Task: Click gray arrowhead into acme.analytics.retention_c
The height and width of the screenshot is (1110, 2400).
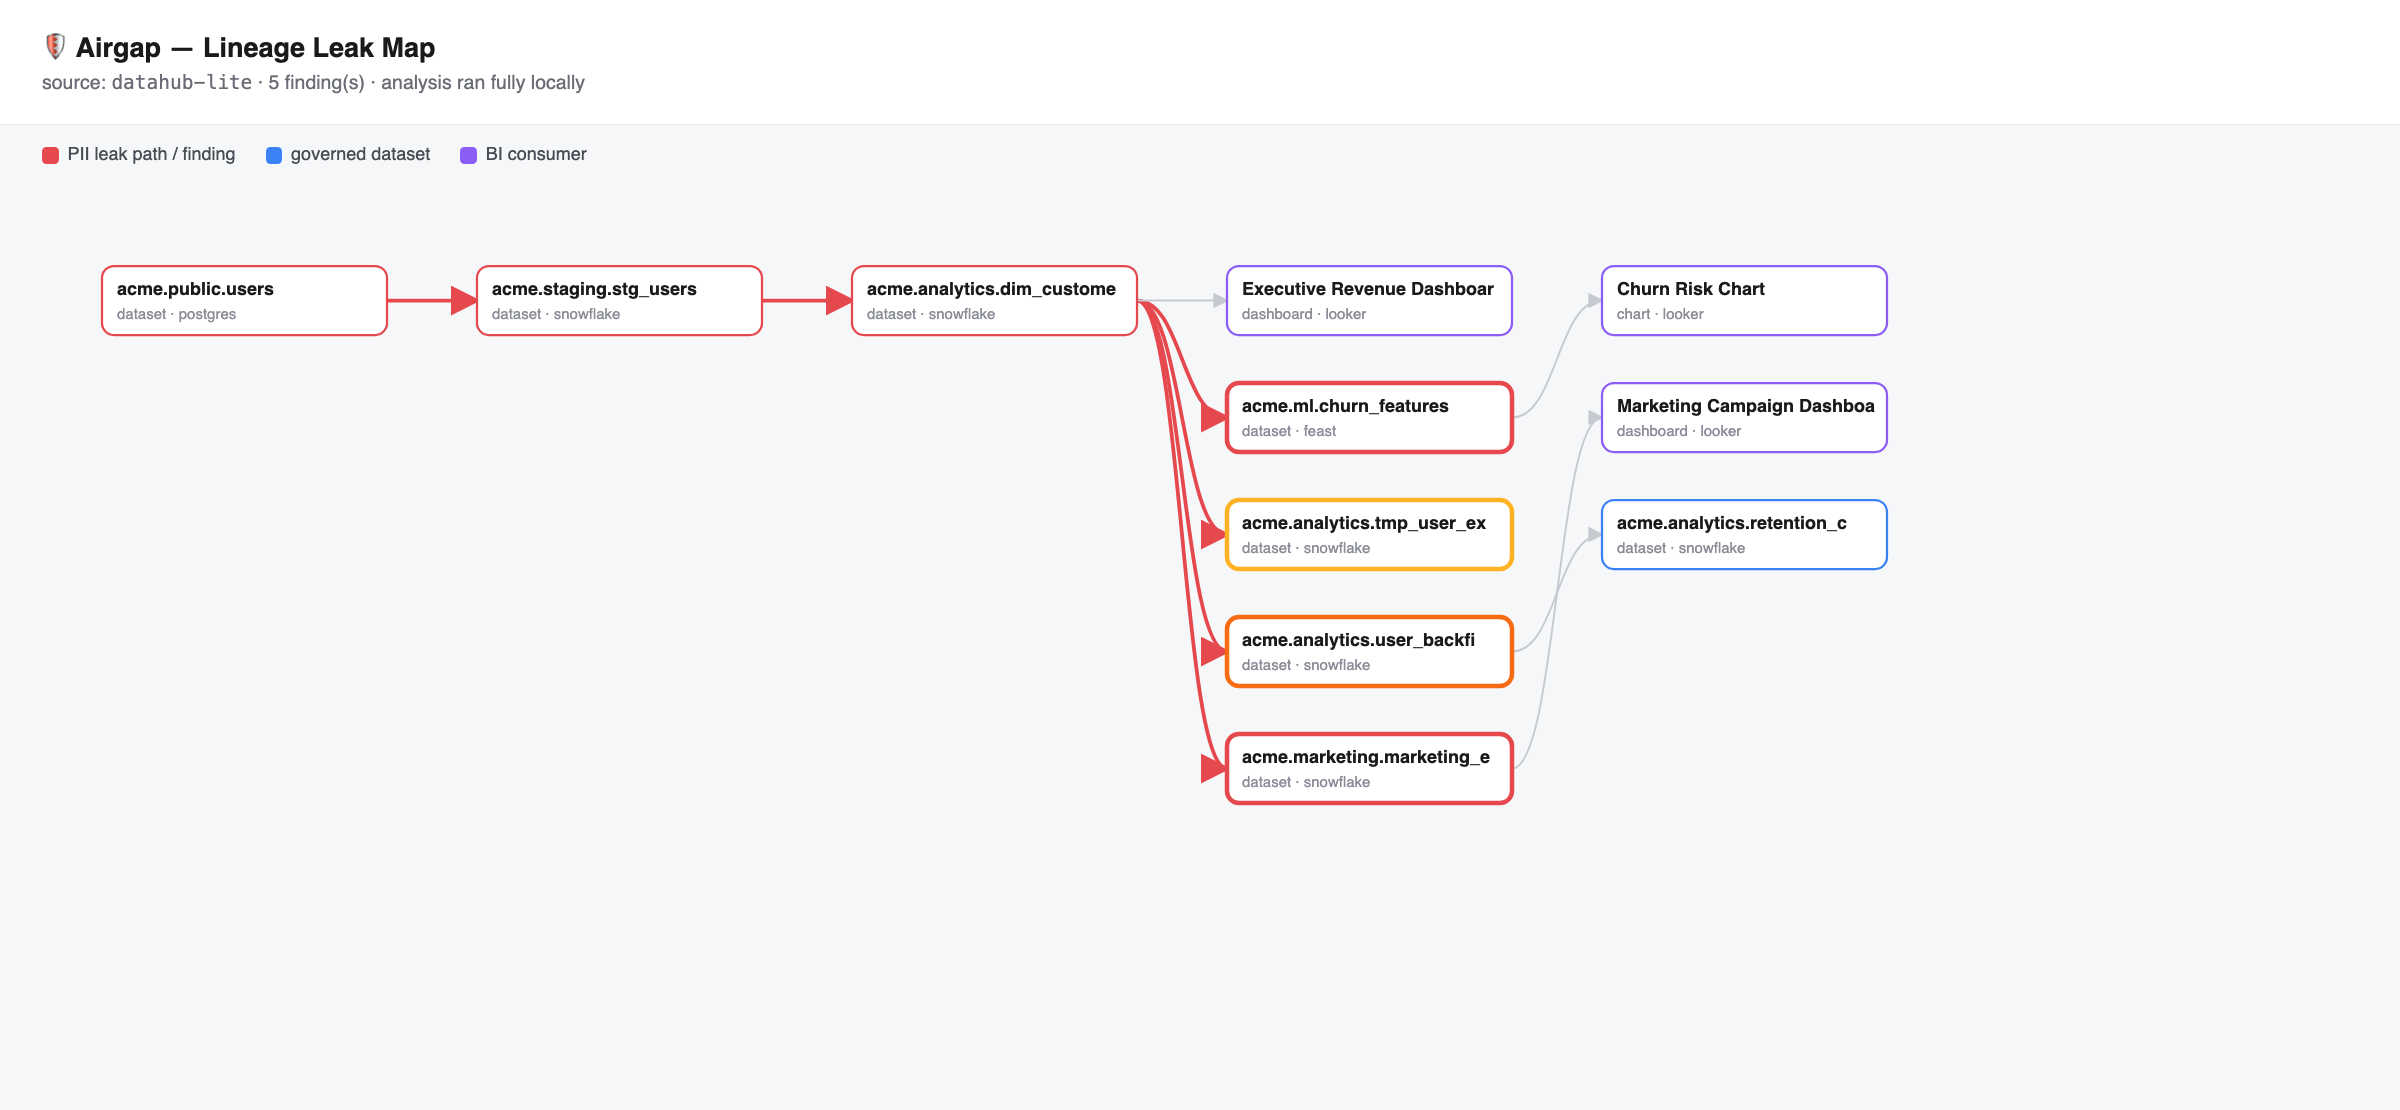Action: click(1595, 534)
